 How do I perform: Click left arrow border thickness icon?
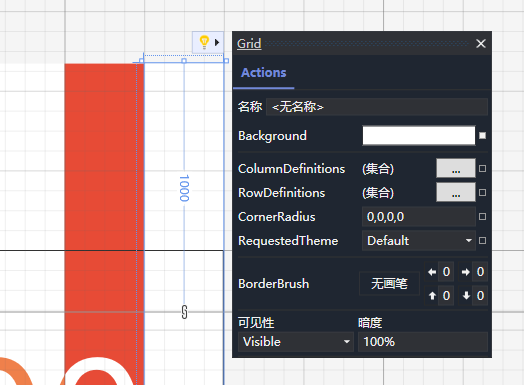click(432, 272)
